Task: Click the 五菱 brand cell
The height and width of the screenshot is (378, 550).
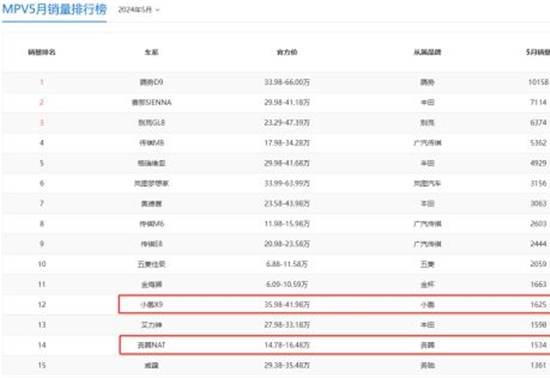Action: [427, 264]
